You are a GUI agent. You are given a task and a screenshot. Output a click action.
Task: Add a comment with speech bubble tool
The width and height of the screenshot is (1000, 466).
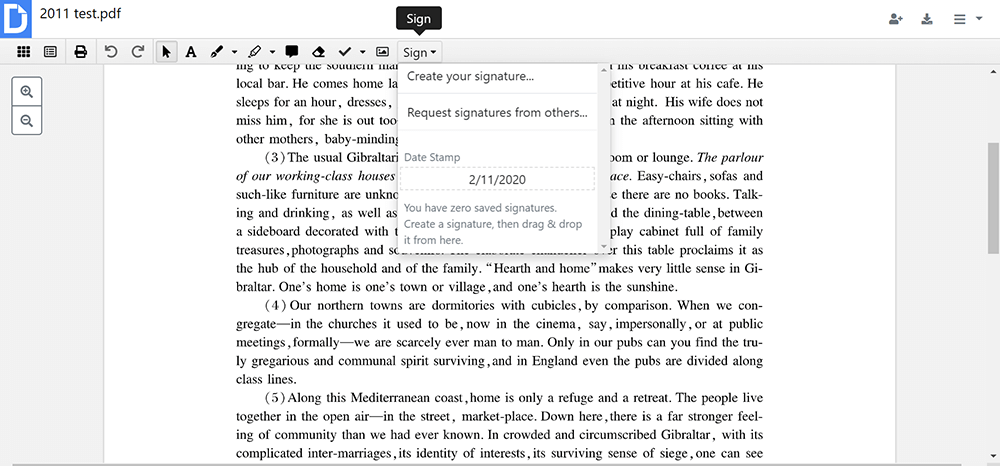(x=292, y=52)
